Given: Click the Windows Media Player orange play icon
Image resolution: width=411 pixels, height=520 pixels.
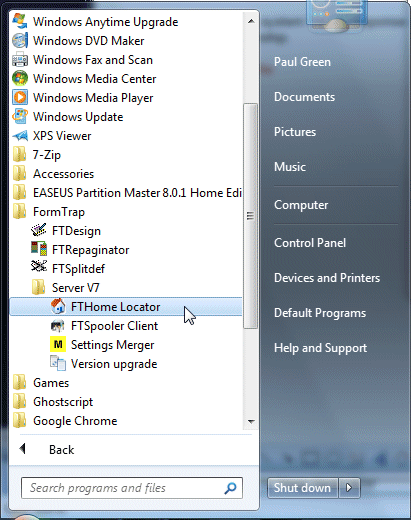Looking at the screenshot, I should coord(20,98).
